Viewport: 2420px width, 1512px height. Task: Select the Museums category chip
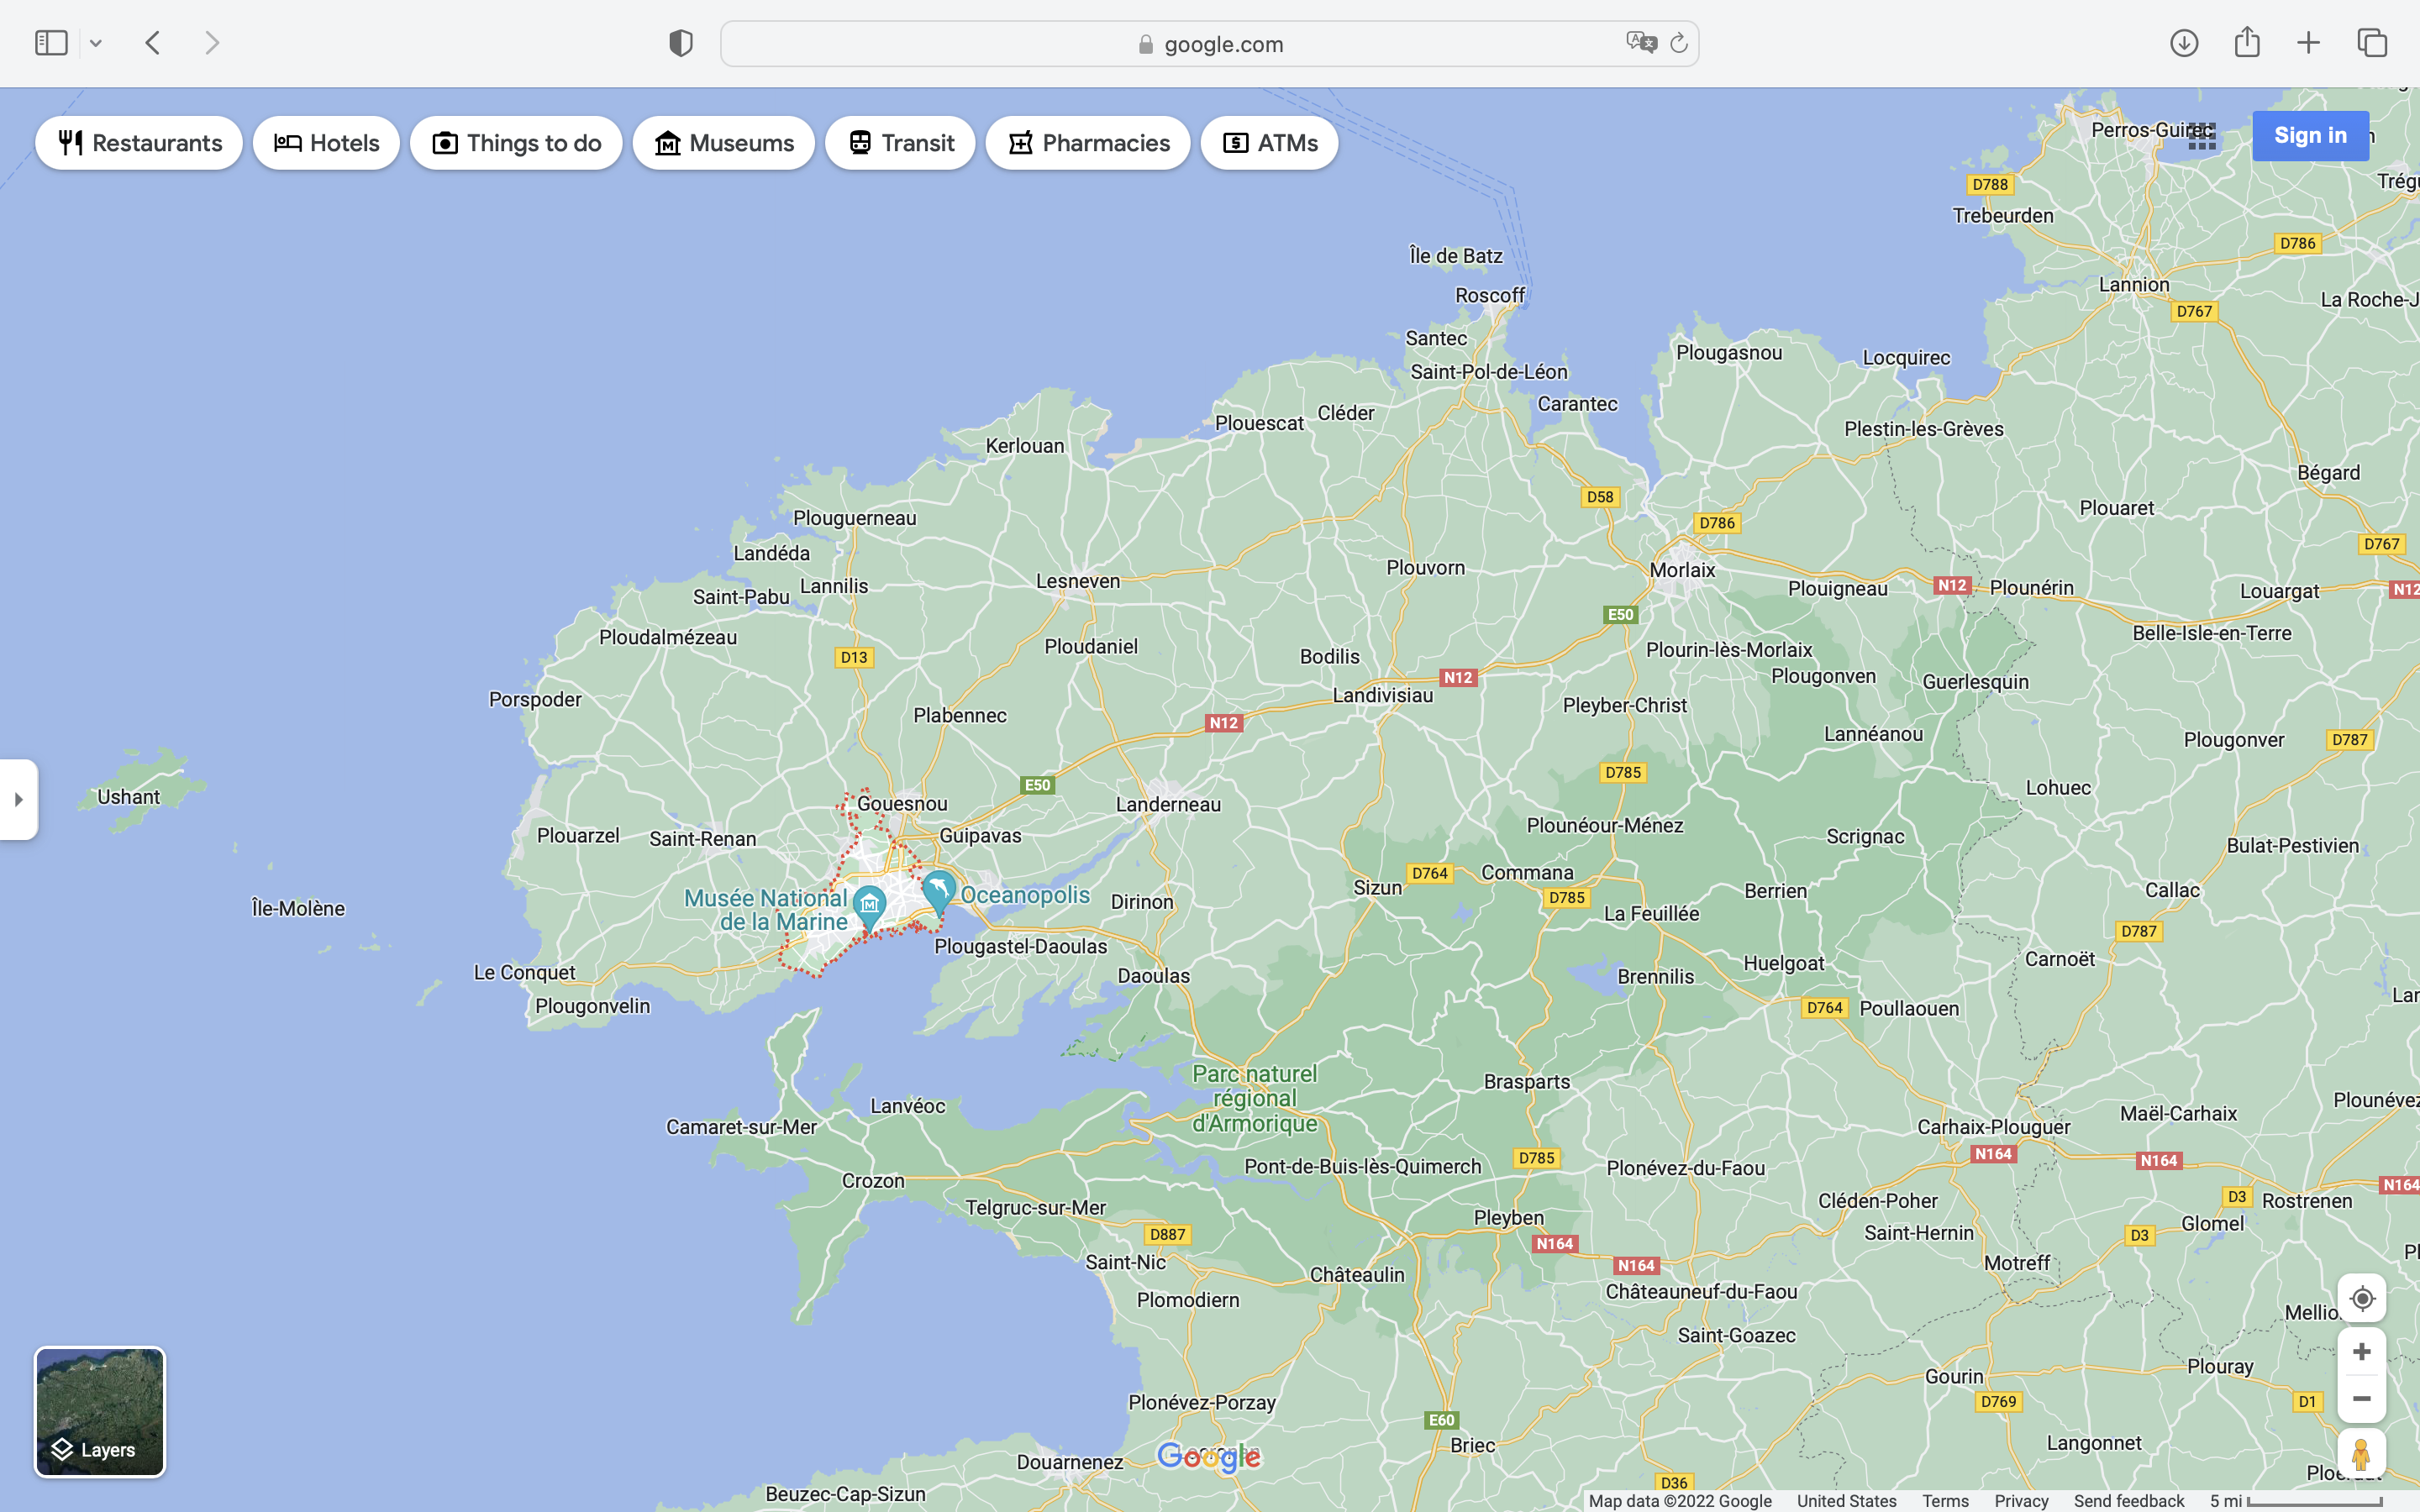(723, 143)
